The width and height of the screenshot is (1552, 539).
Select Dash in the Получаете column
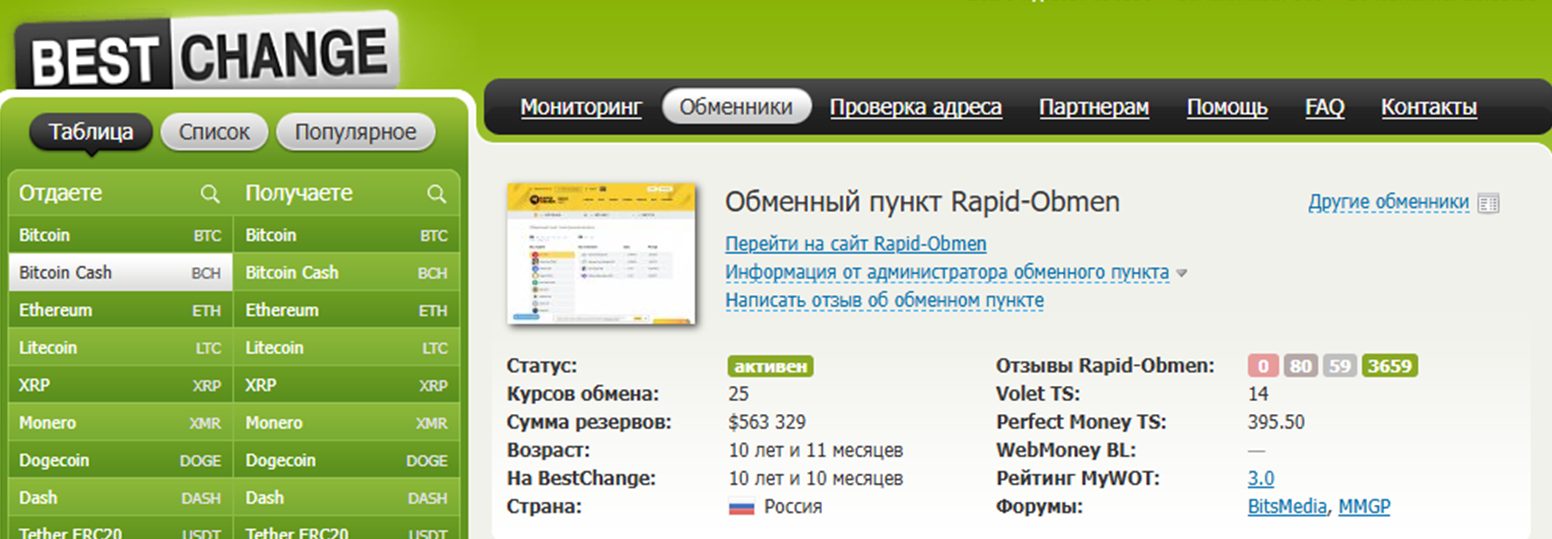(346, 497)
